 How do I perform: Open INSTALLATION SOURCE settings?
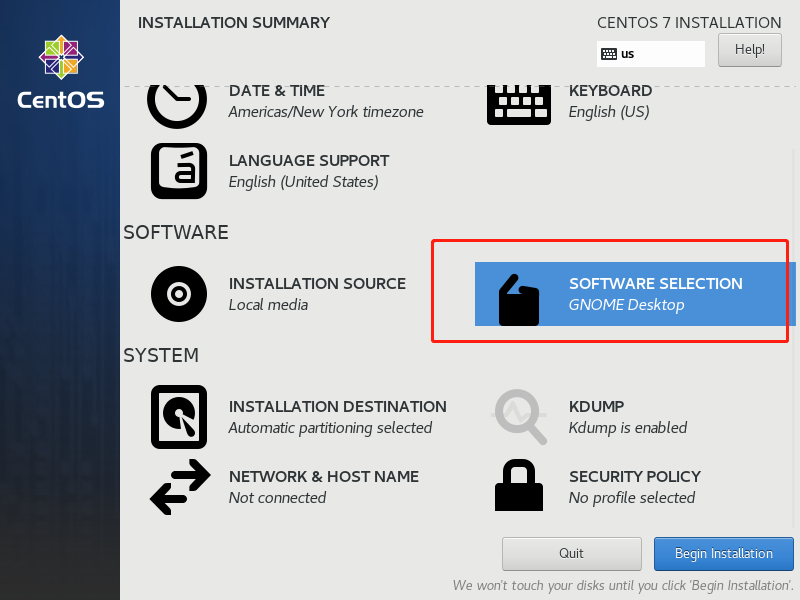point(317,284)
